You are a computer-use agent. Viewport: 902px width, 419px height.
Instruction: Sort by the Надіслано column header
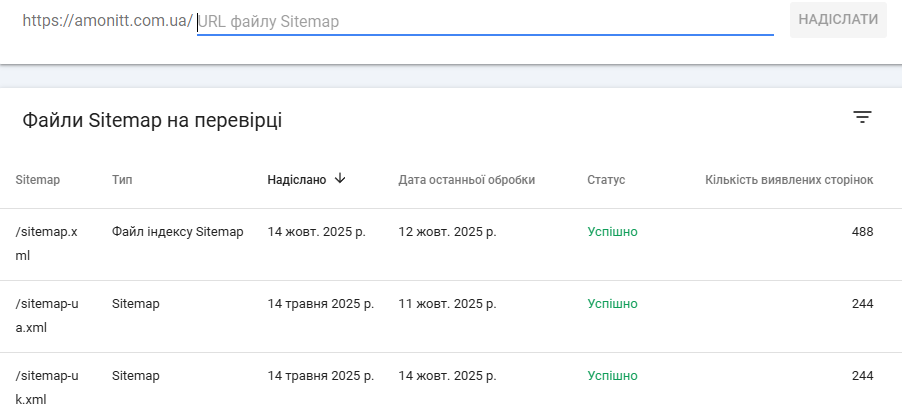(x=297, y=180)
